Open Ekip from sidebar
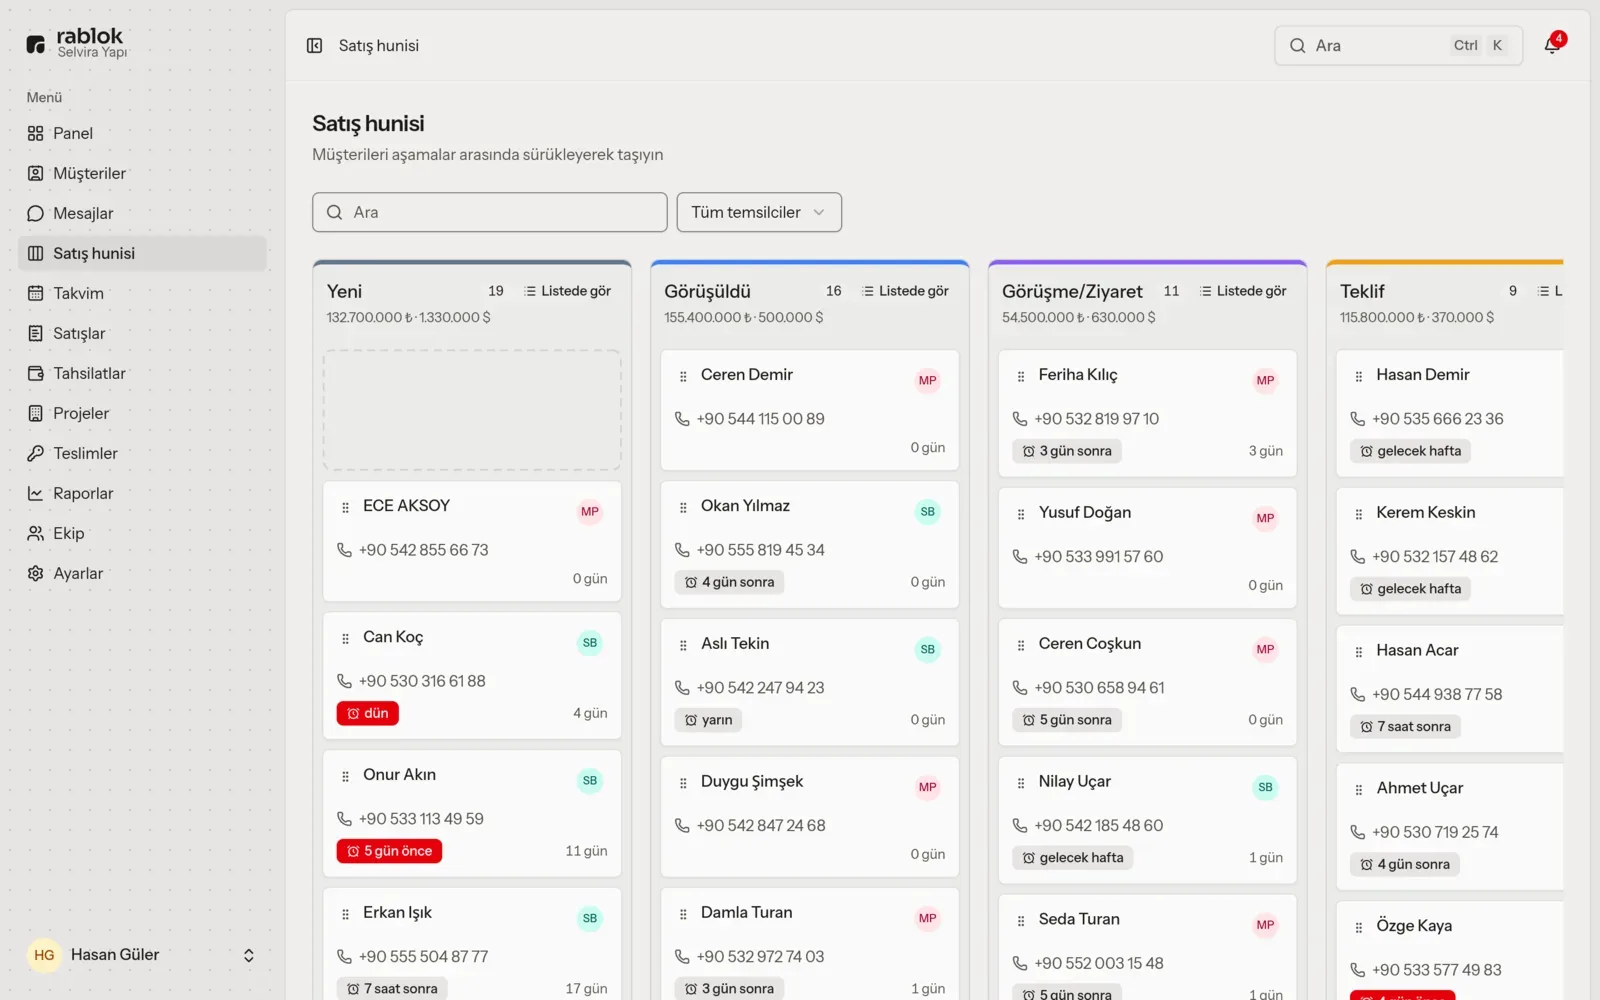This screenshot has width=1600, height=1000. pyautogui.click(x=142, y=533)
